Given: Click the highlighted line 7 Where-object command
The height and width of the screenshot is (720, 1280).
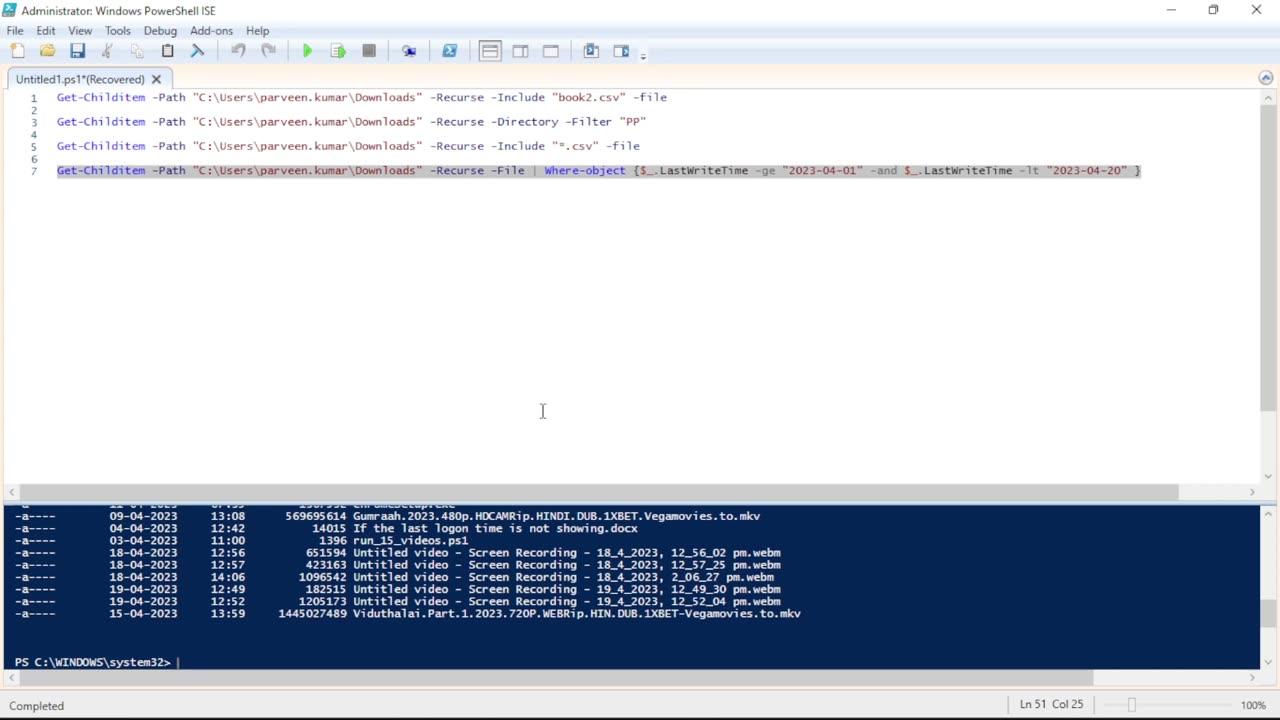Looking at the screenshot, I should coord(598,171).
